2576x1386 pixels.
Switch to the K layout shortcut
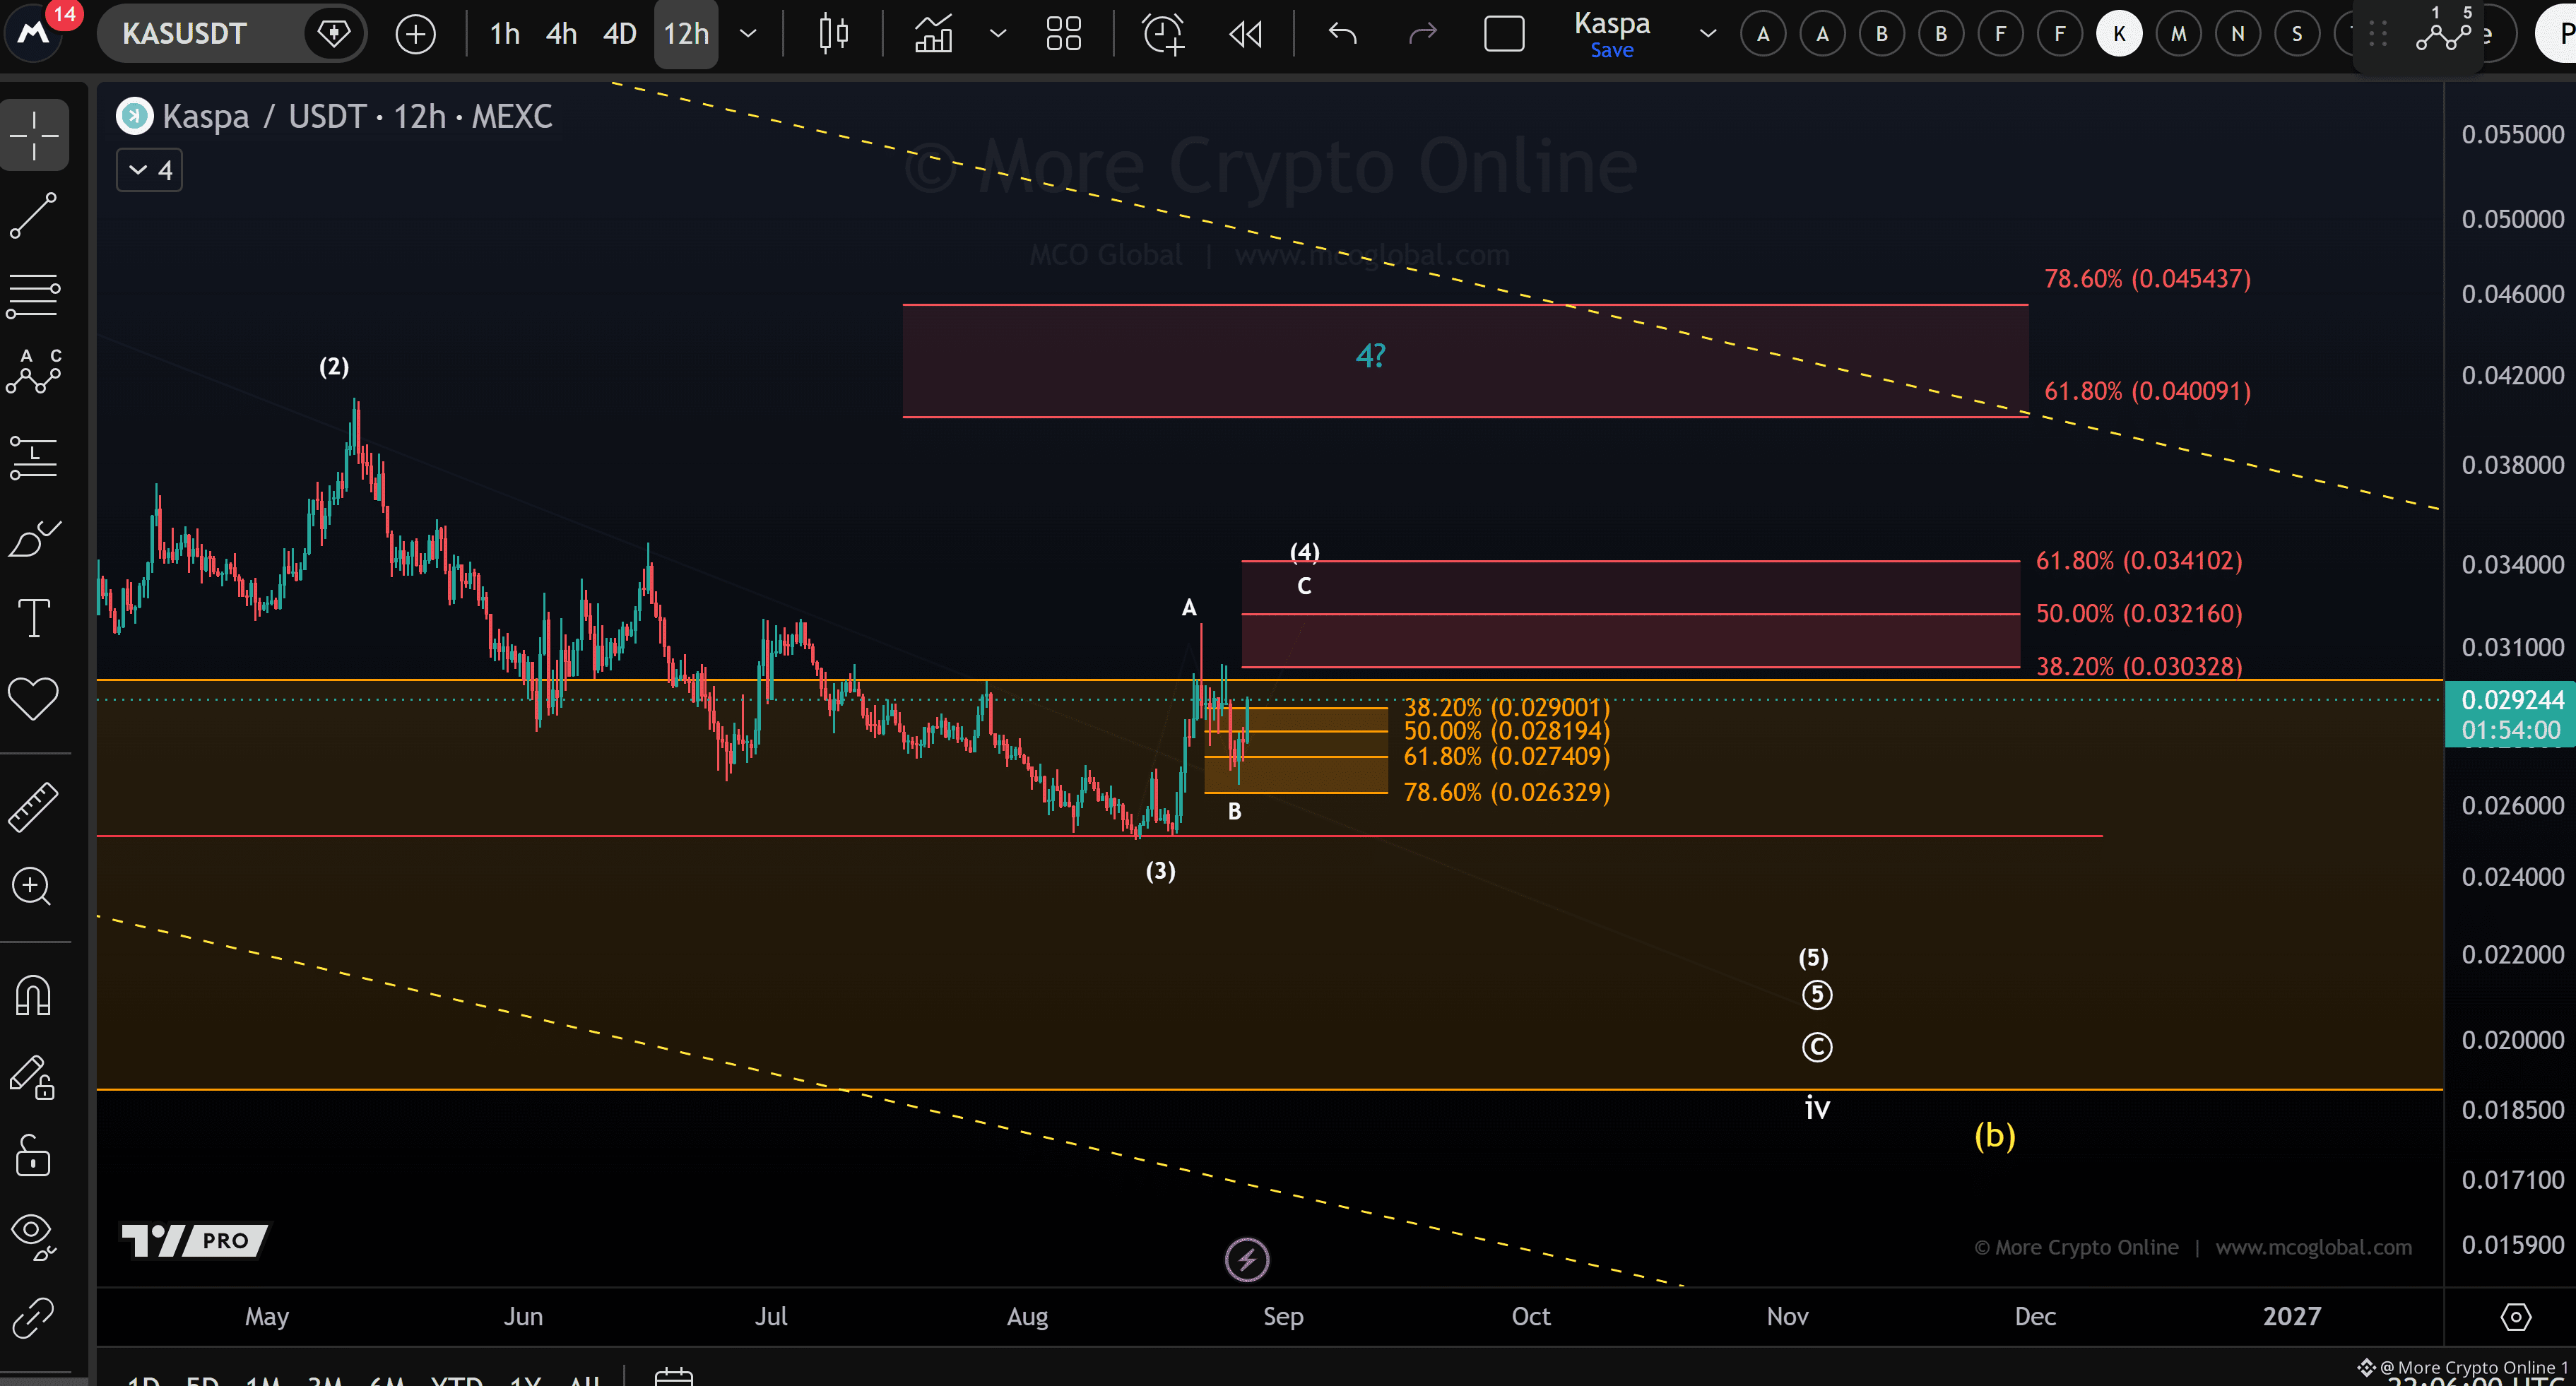2119,34
